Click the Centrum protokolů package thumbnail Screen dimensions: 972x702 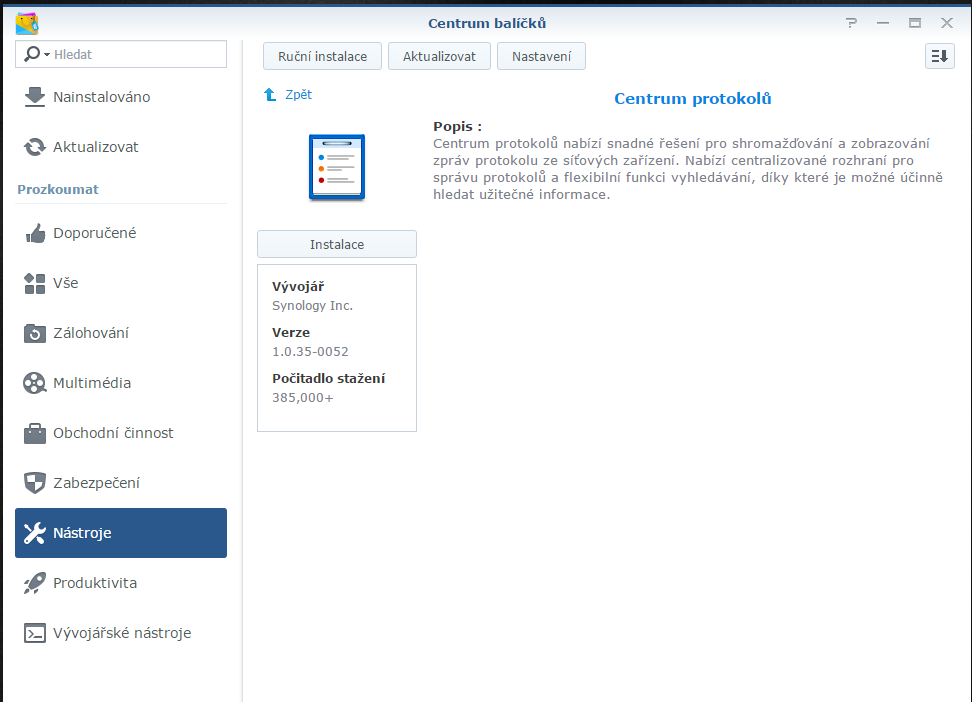pos(337,167)
